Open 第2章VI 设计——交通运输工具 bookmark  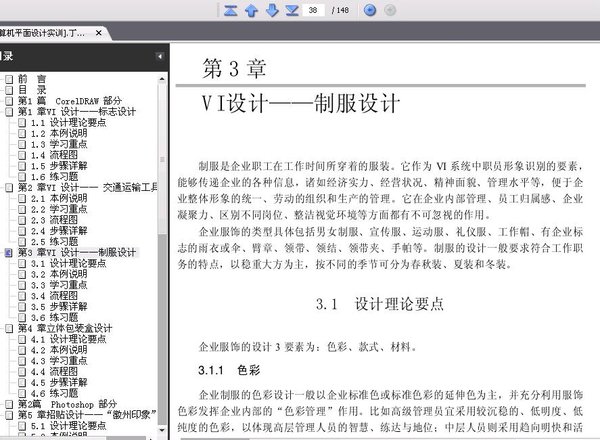(88, 187)
